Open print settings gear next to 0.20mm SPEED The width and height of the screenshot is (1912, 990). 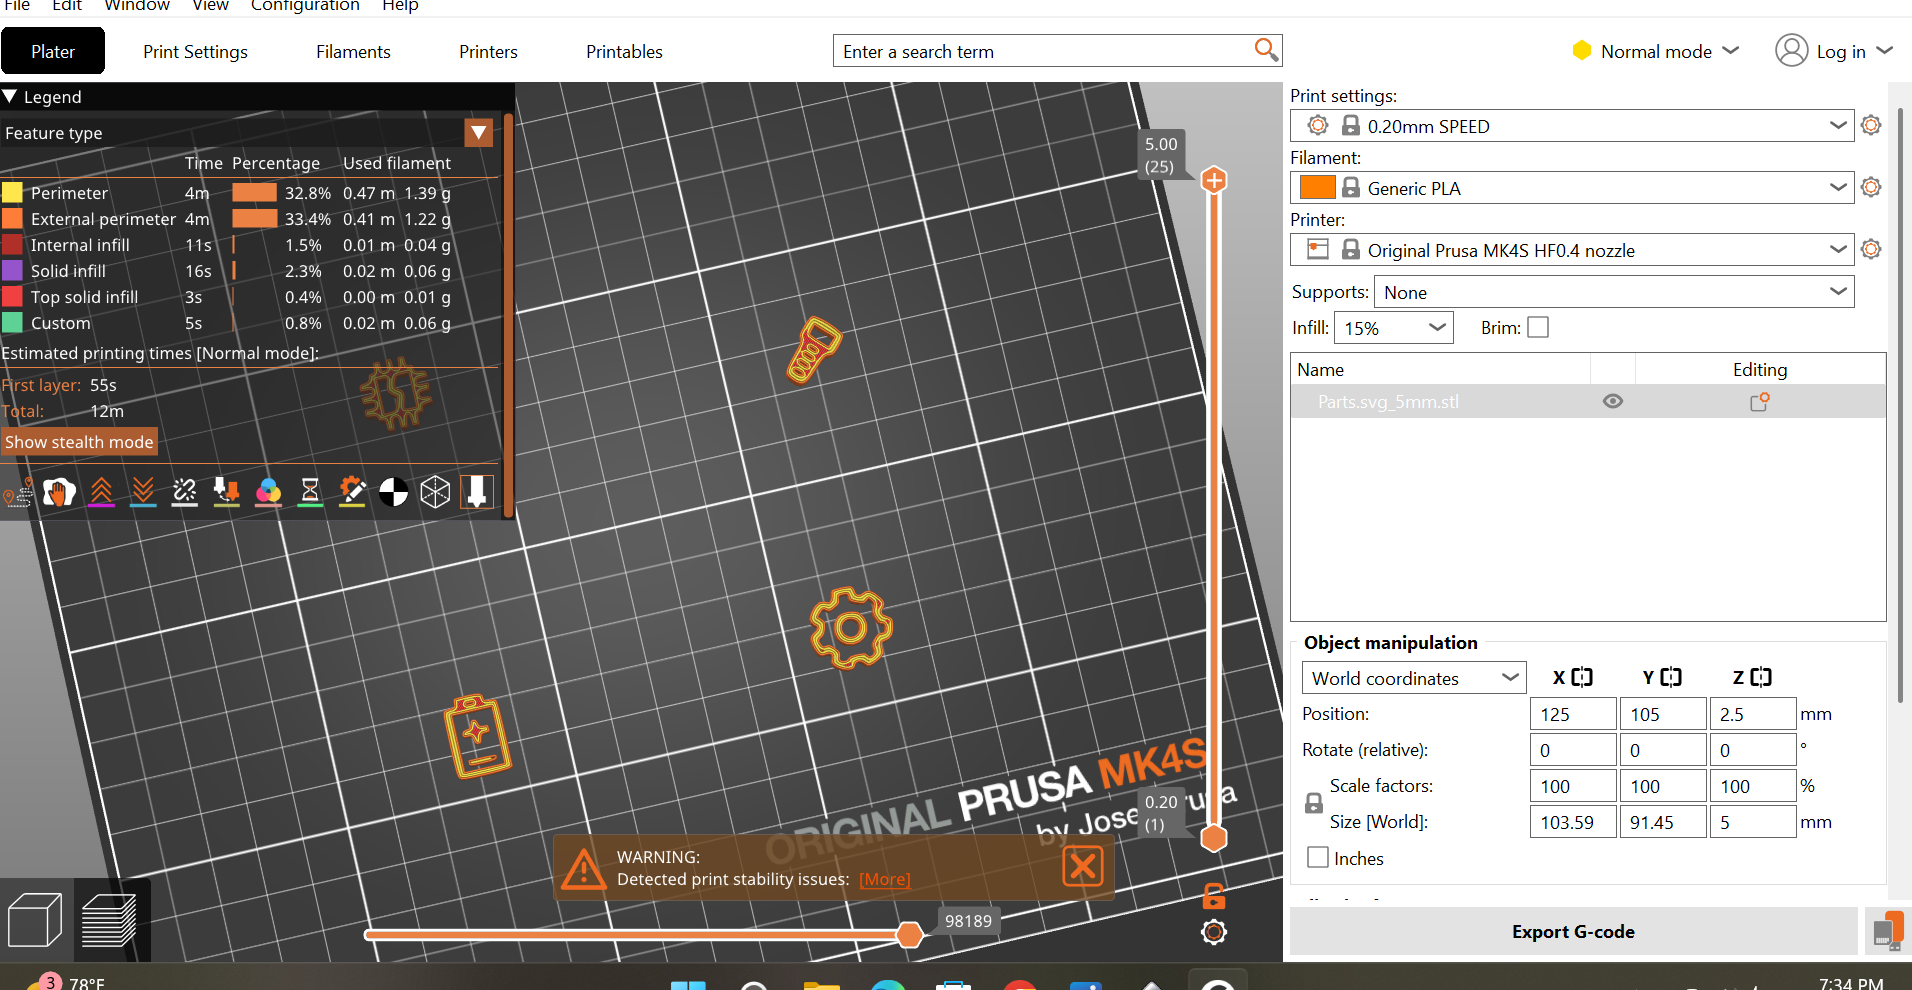pyautogui.click(x=1871, y=125)
